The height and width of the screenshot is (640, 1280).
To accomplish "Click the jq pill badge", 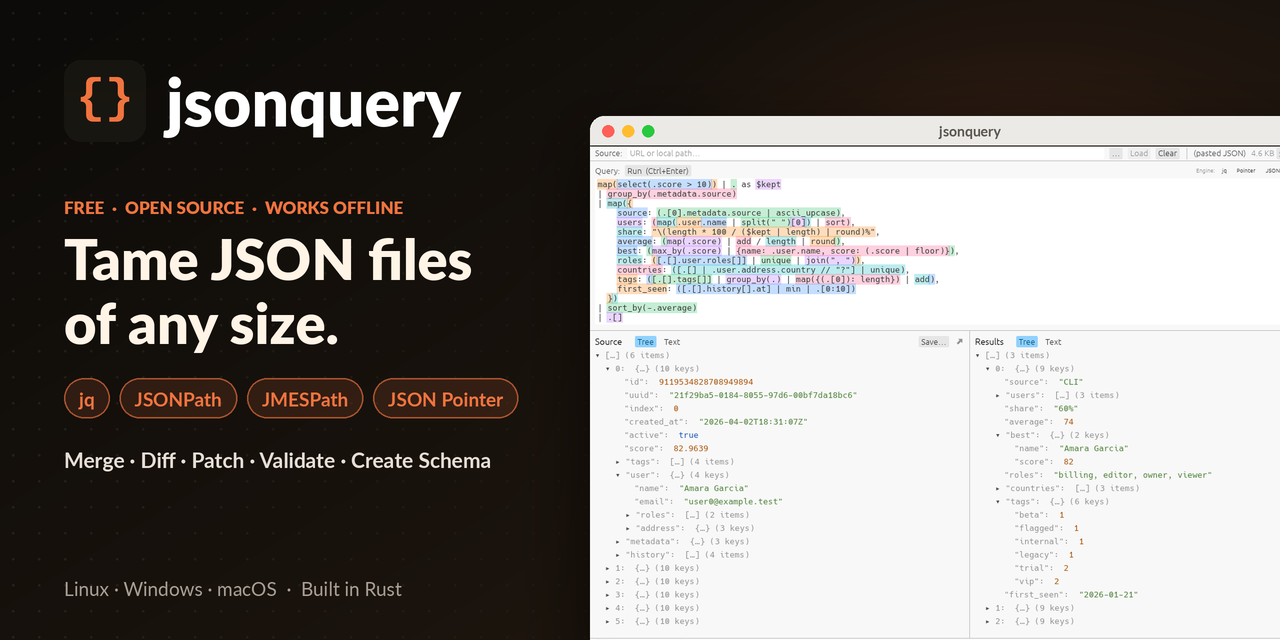I will click(87, 399).
